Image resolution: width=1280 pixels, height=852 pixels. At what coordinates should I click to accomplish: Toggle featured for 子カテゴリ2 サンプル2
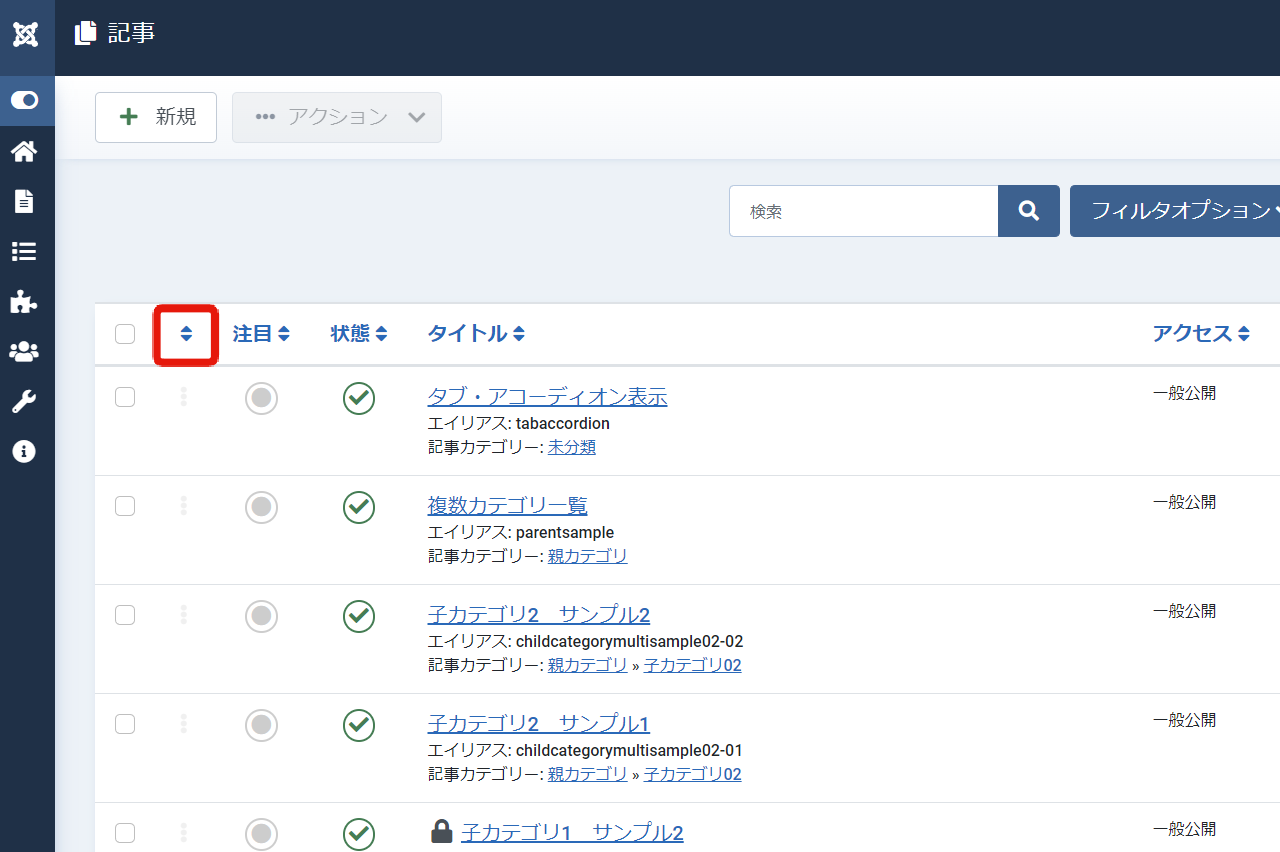click(x=261, y=616)
